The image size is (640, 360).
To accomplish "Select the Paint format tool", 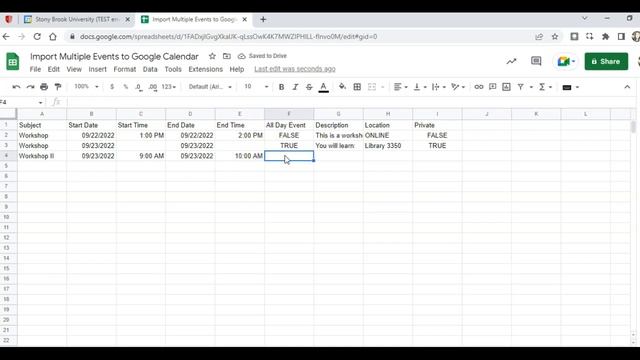I will tap(58, 87).
